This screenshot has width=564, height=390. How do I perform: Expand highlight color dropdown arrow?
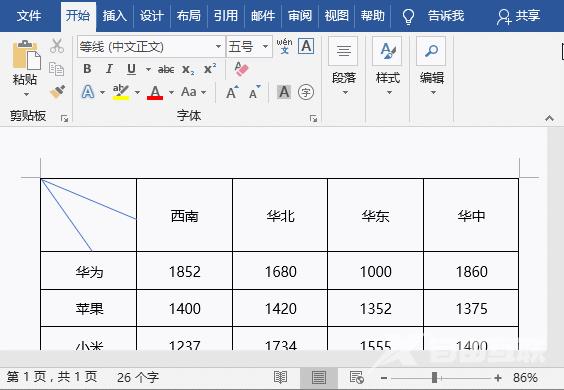[137, 92]
